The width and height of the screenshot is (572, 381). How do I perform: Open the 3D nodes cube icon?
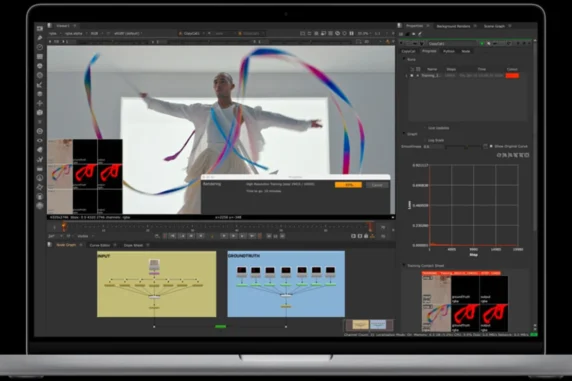point(40,112)
